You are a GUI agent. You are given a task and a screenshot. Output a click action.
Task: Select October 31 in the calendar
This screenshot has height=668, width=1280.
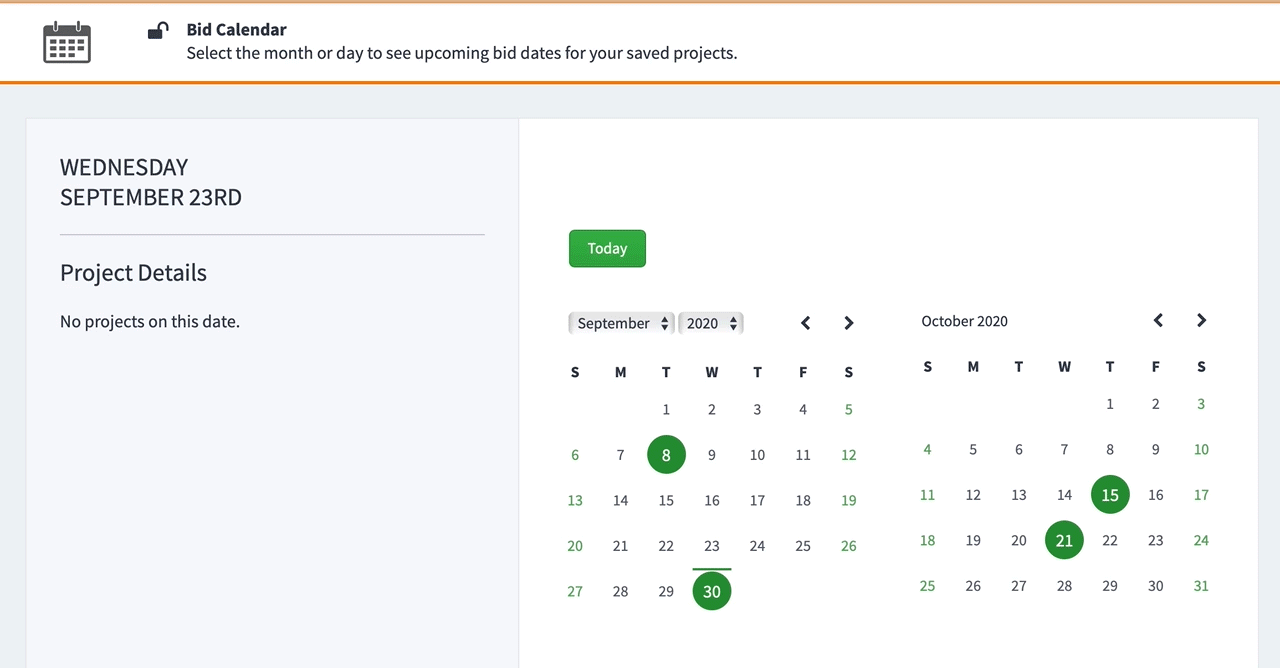[x=1201, y=586]
